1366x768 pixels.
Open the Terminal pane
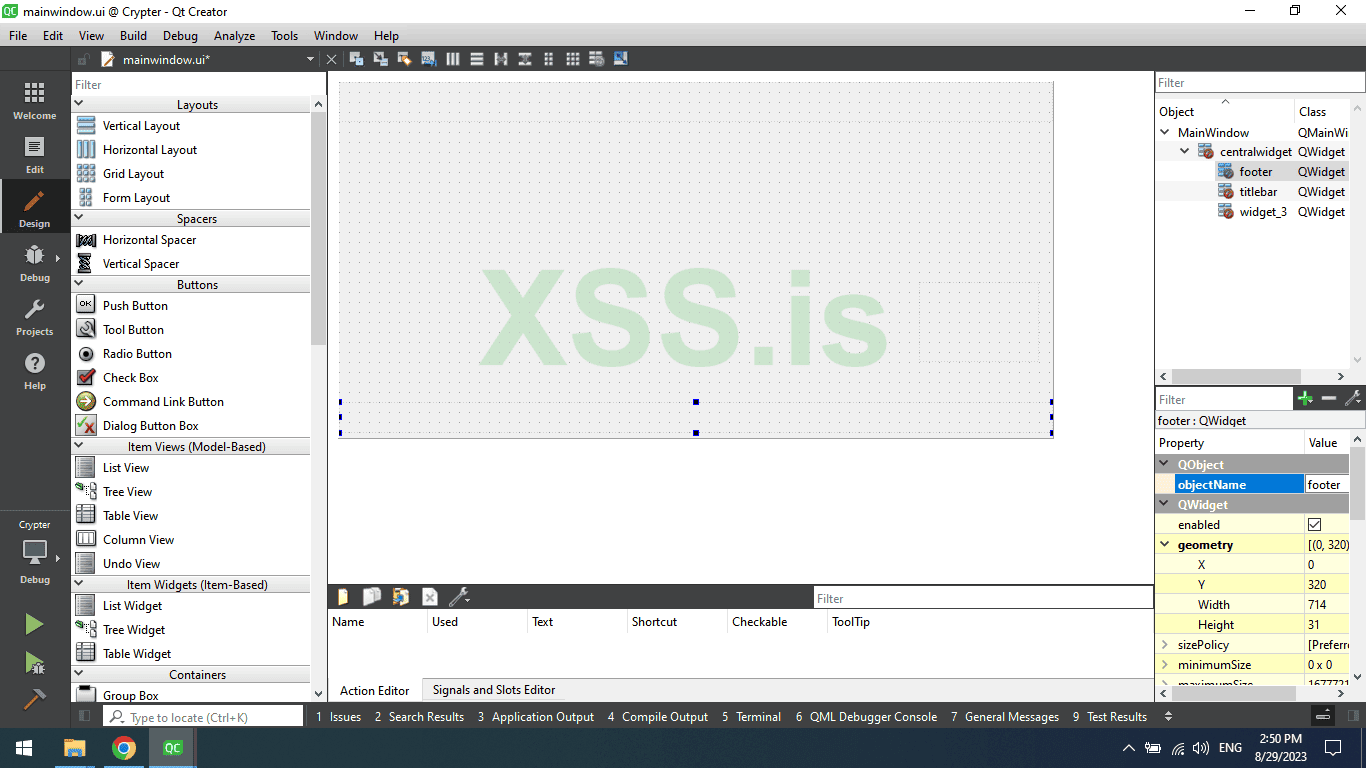tap(759, 716)
